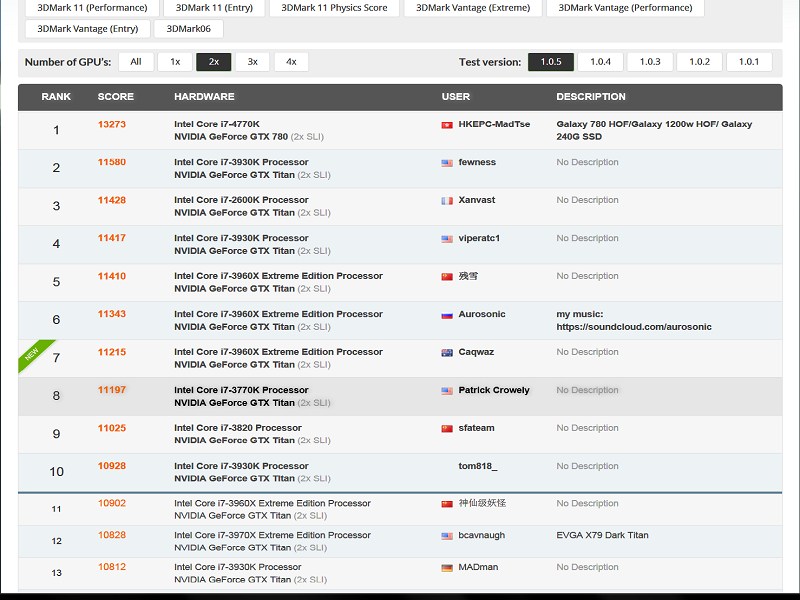
Task: Open user profile fewness
Action: coord(477,162)
